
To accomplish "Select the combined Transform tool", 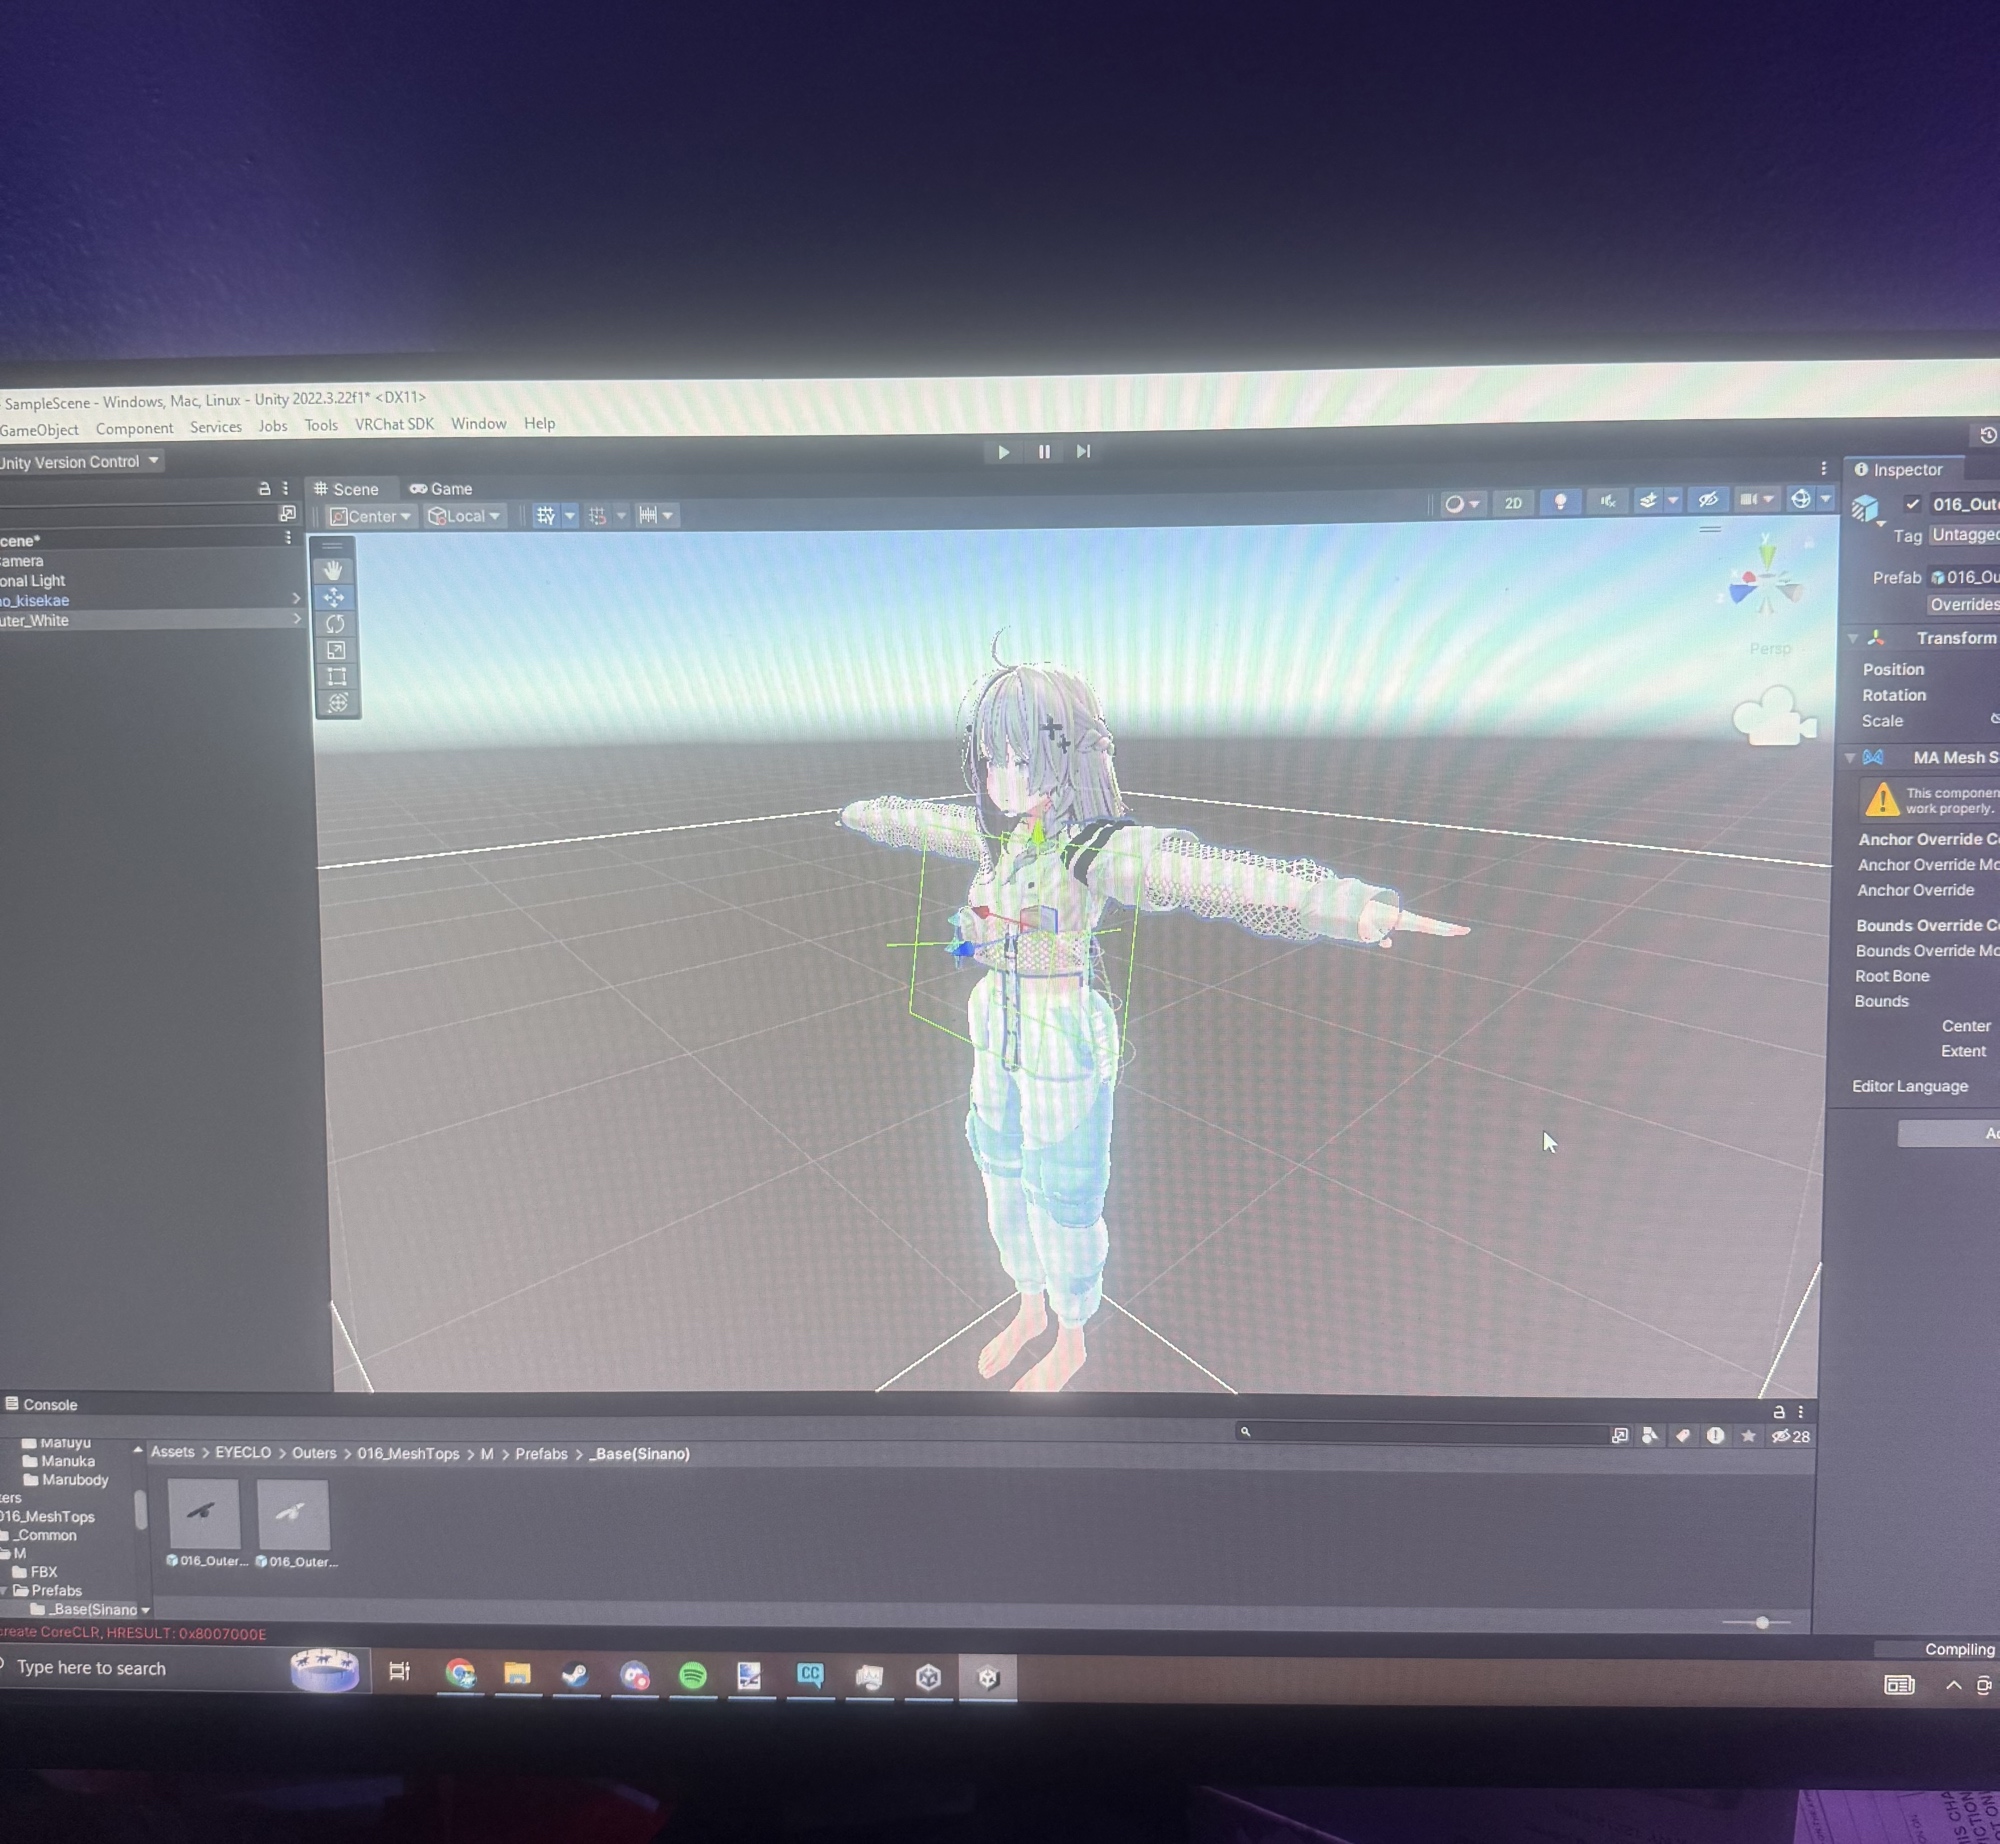I will pos(337,703).
